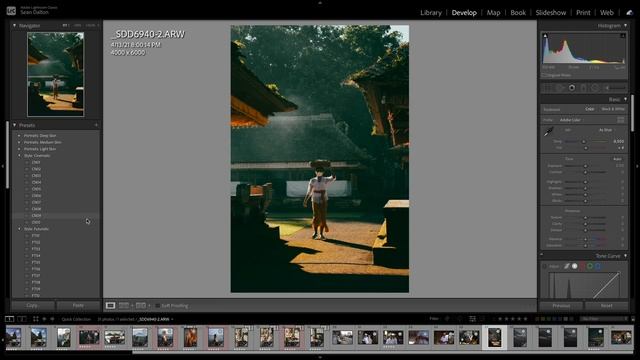Select the white point curve channel

575,266
